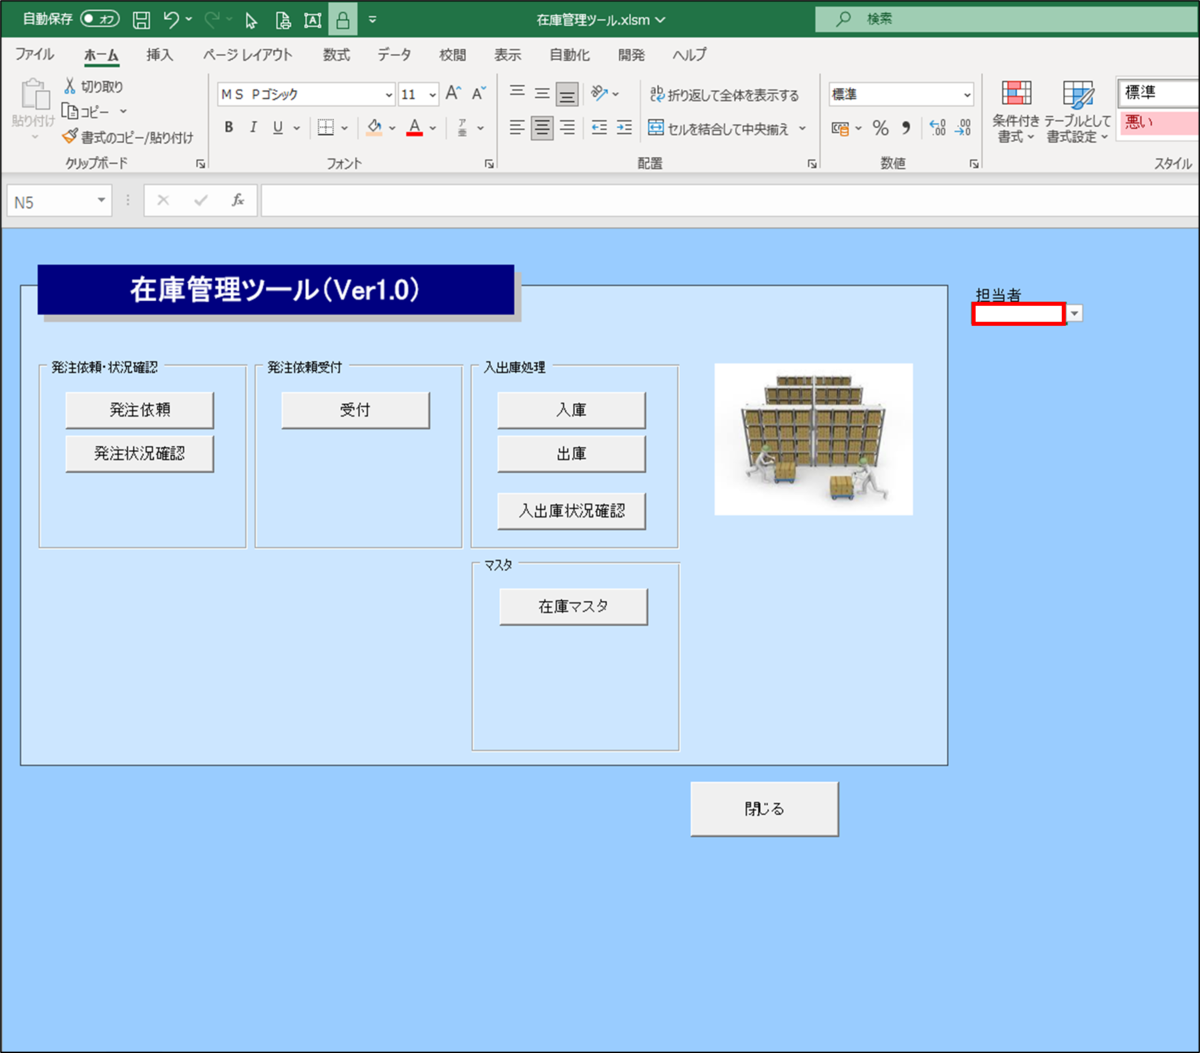The image size is (1200, 1053).
Task: Click the decrease decimal icon
Action: pyautogui.click(x=963, y=128)
